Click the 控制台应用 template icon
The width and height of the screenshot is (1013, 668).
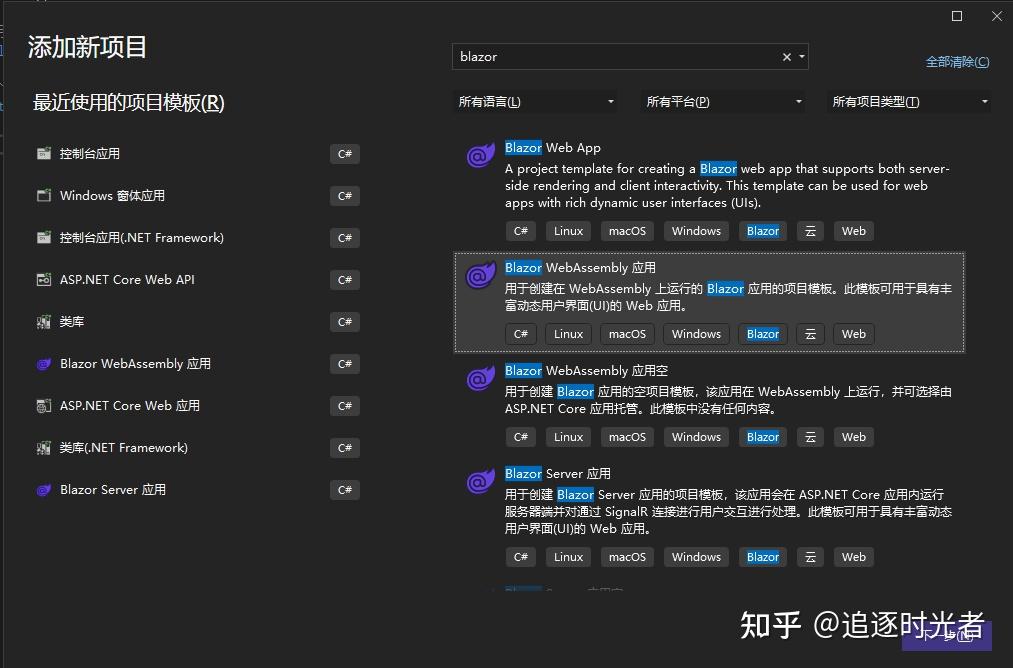click(x=44, y=154)
